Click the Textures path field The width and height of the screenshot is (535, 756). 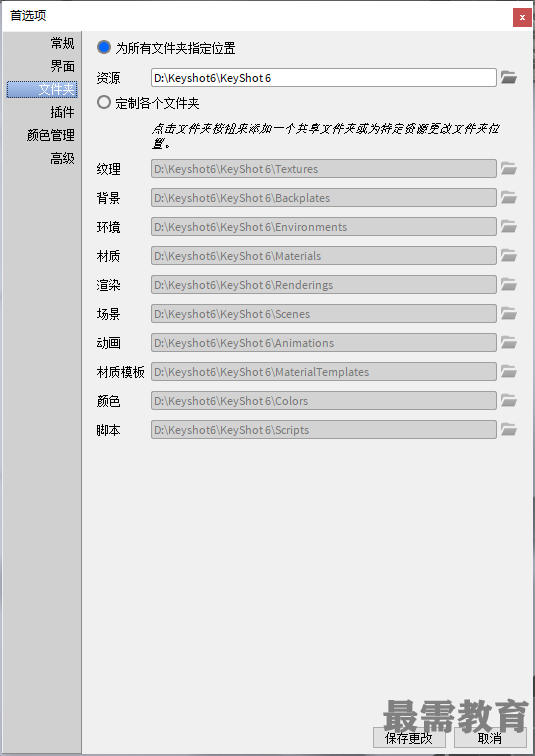[x=323, y=169]
